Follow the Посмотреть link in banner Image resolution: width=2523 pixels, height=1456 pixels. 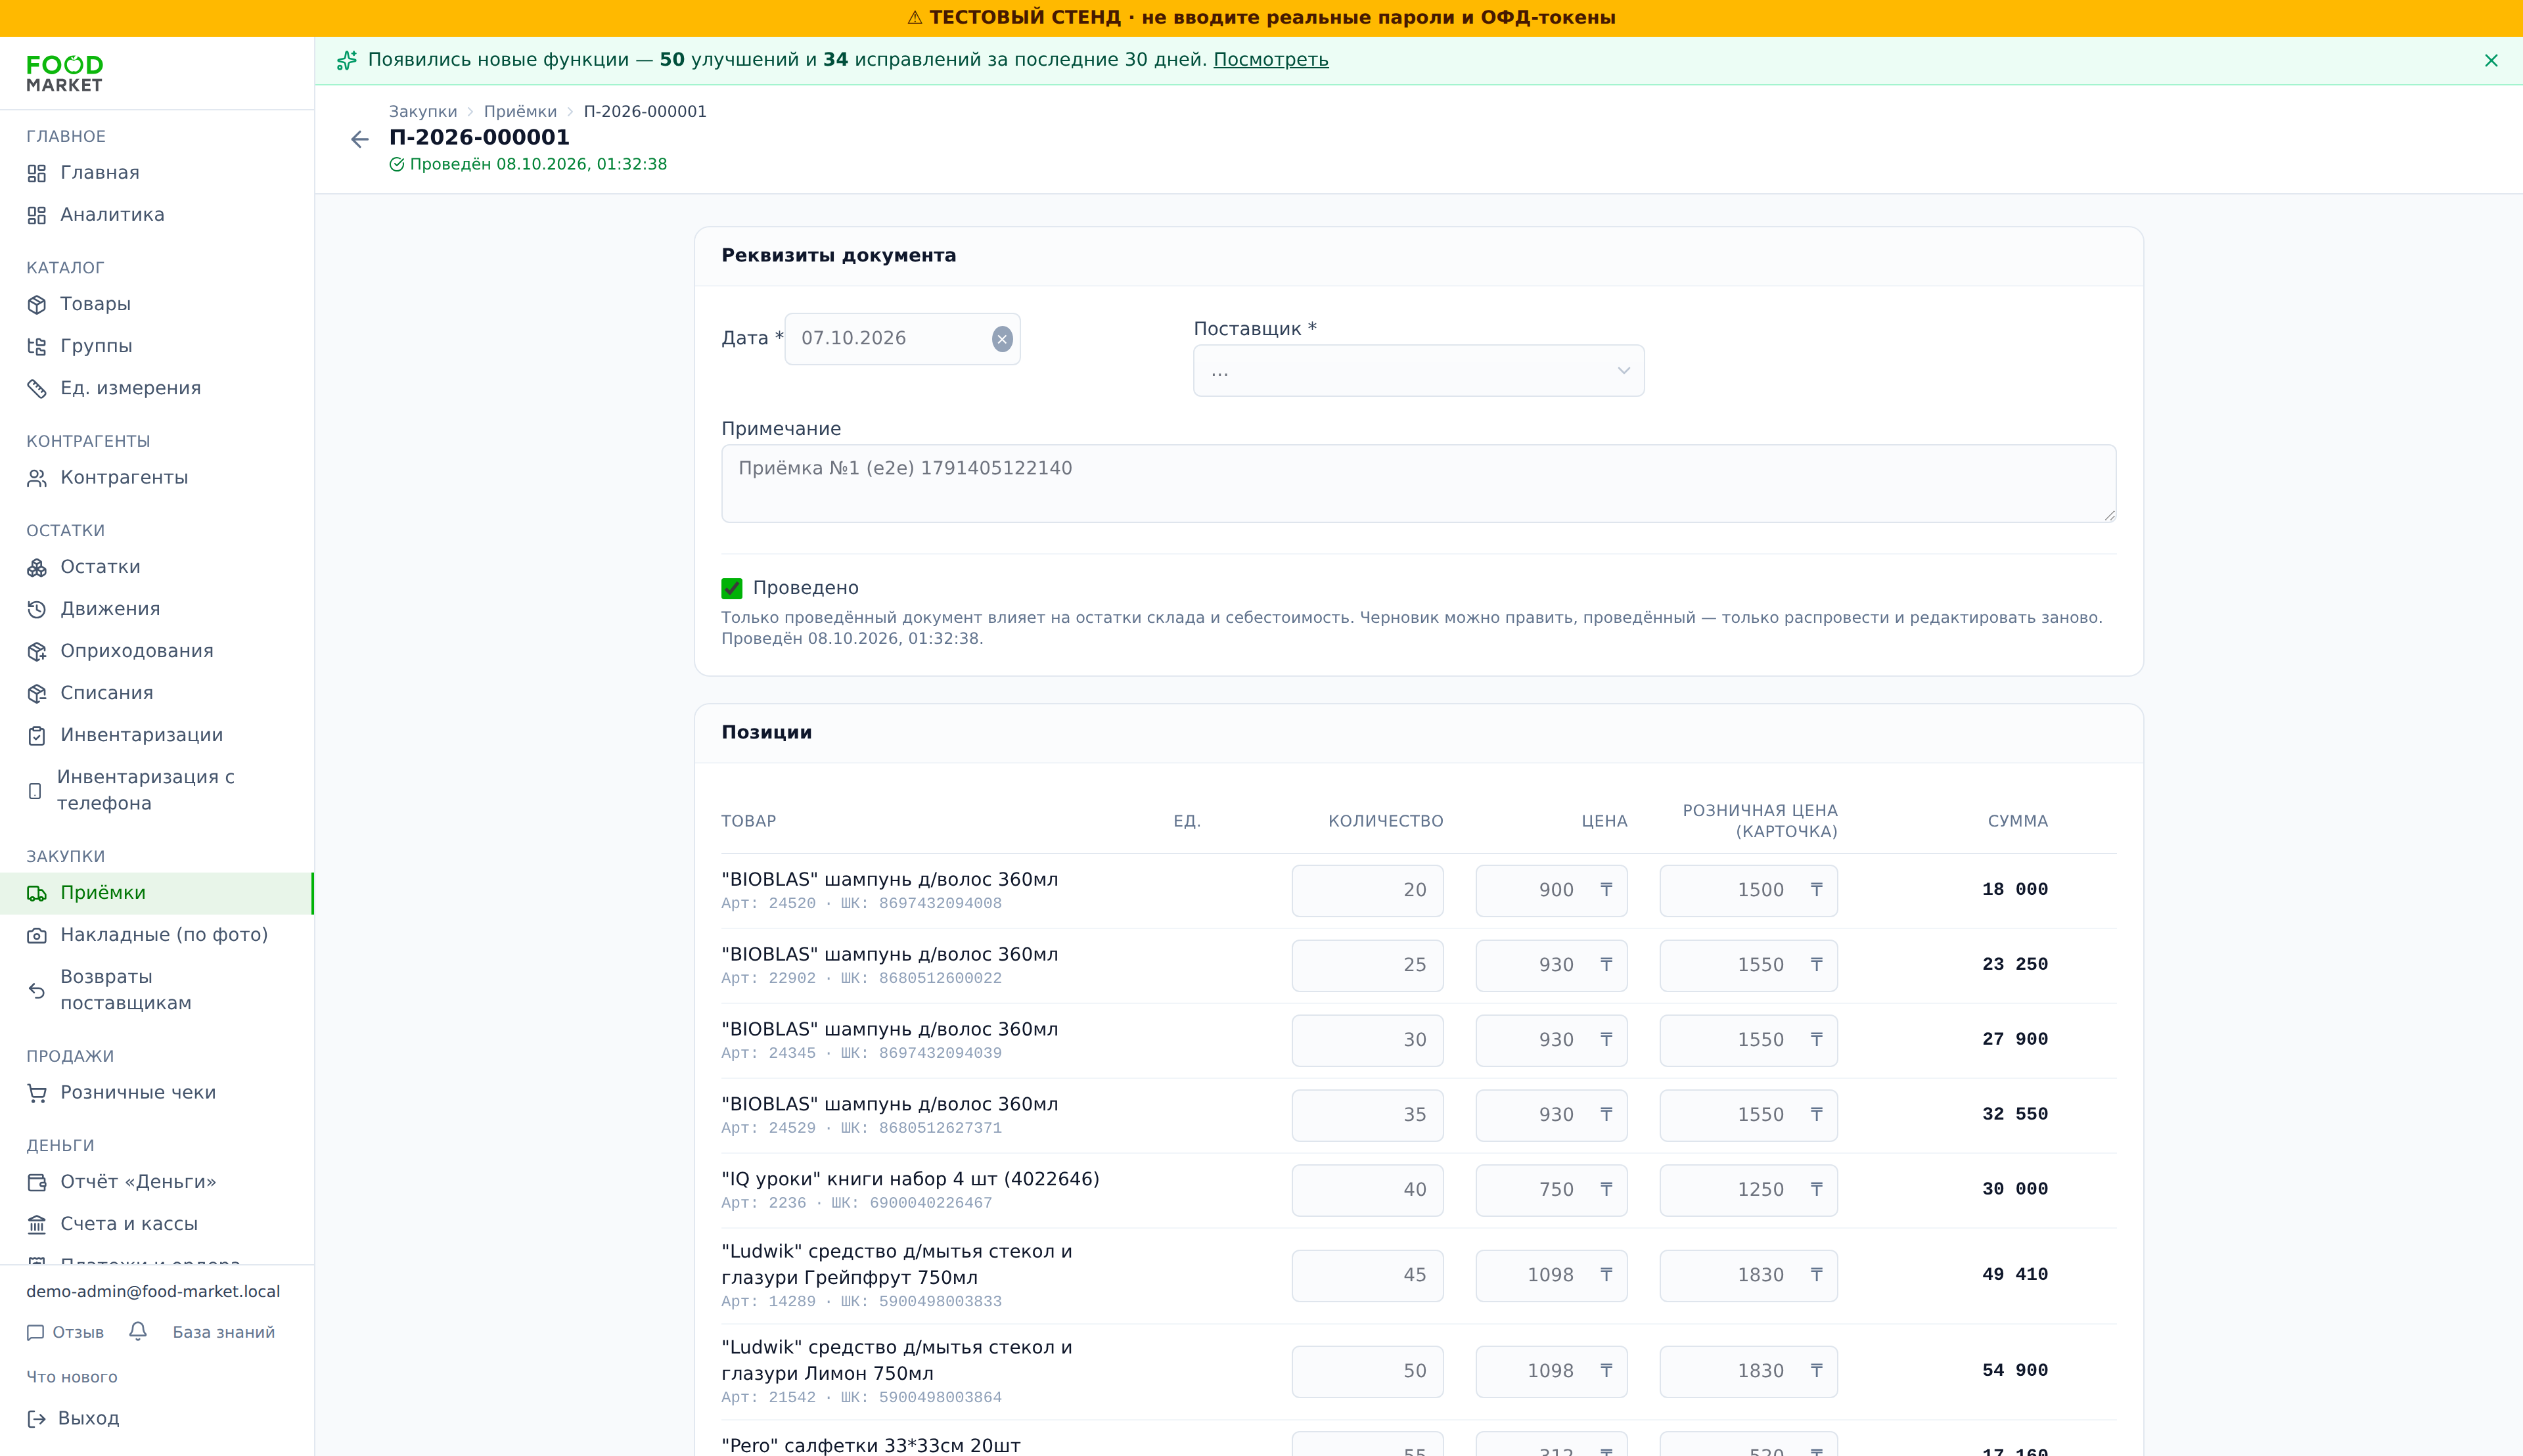(x=1270, y=60)
